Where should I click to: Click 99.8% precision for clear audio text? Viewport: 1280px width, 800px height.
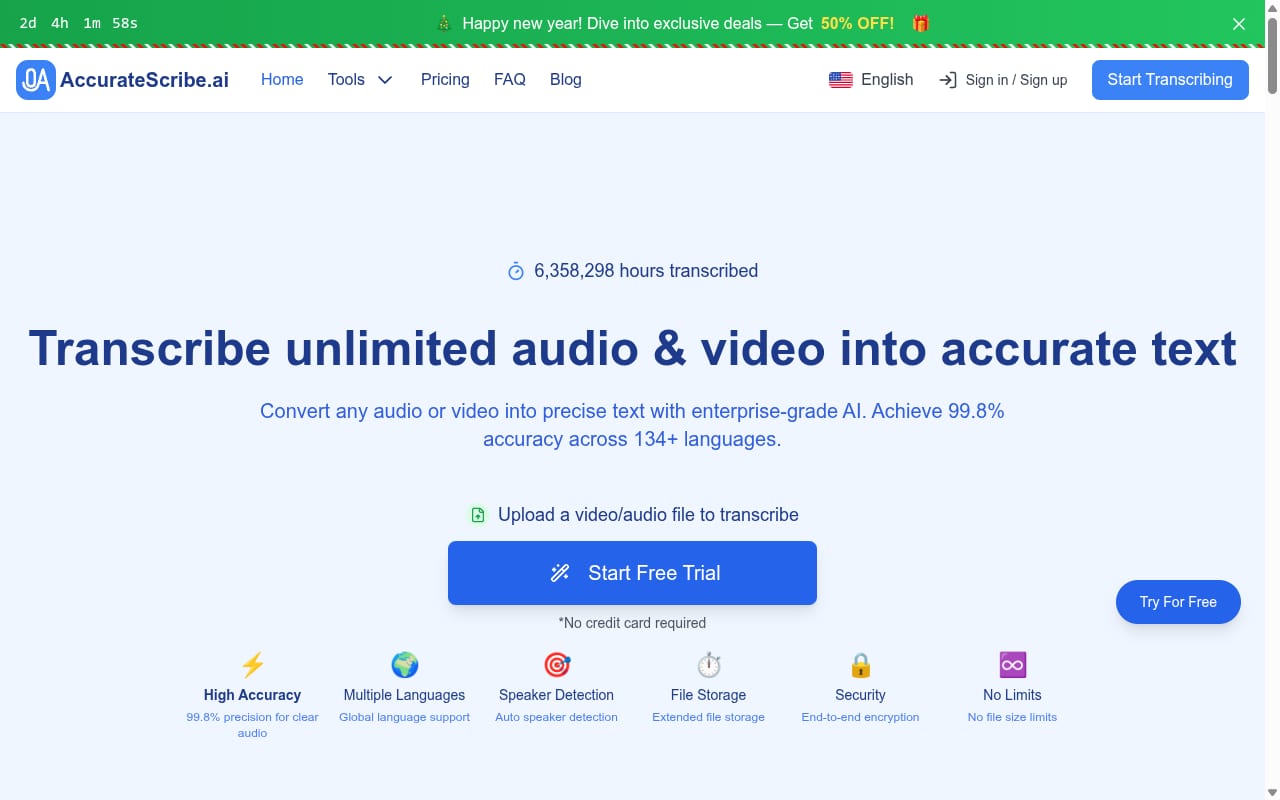point(252,725)
